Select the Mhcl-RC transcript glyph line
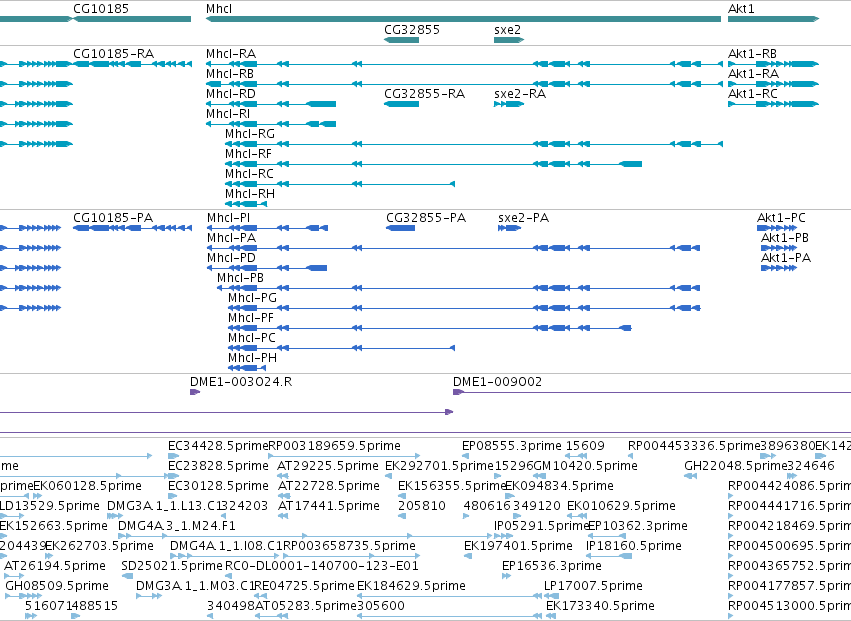The height and width of the screenshot is (621, 851). pos(340,184)
